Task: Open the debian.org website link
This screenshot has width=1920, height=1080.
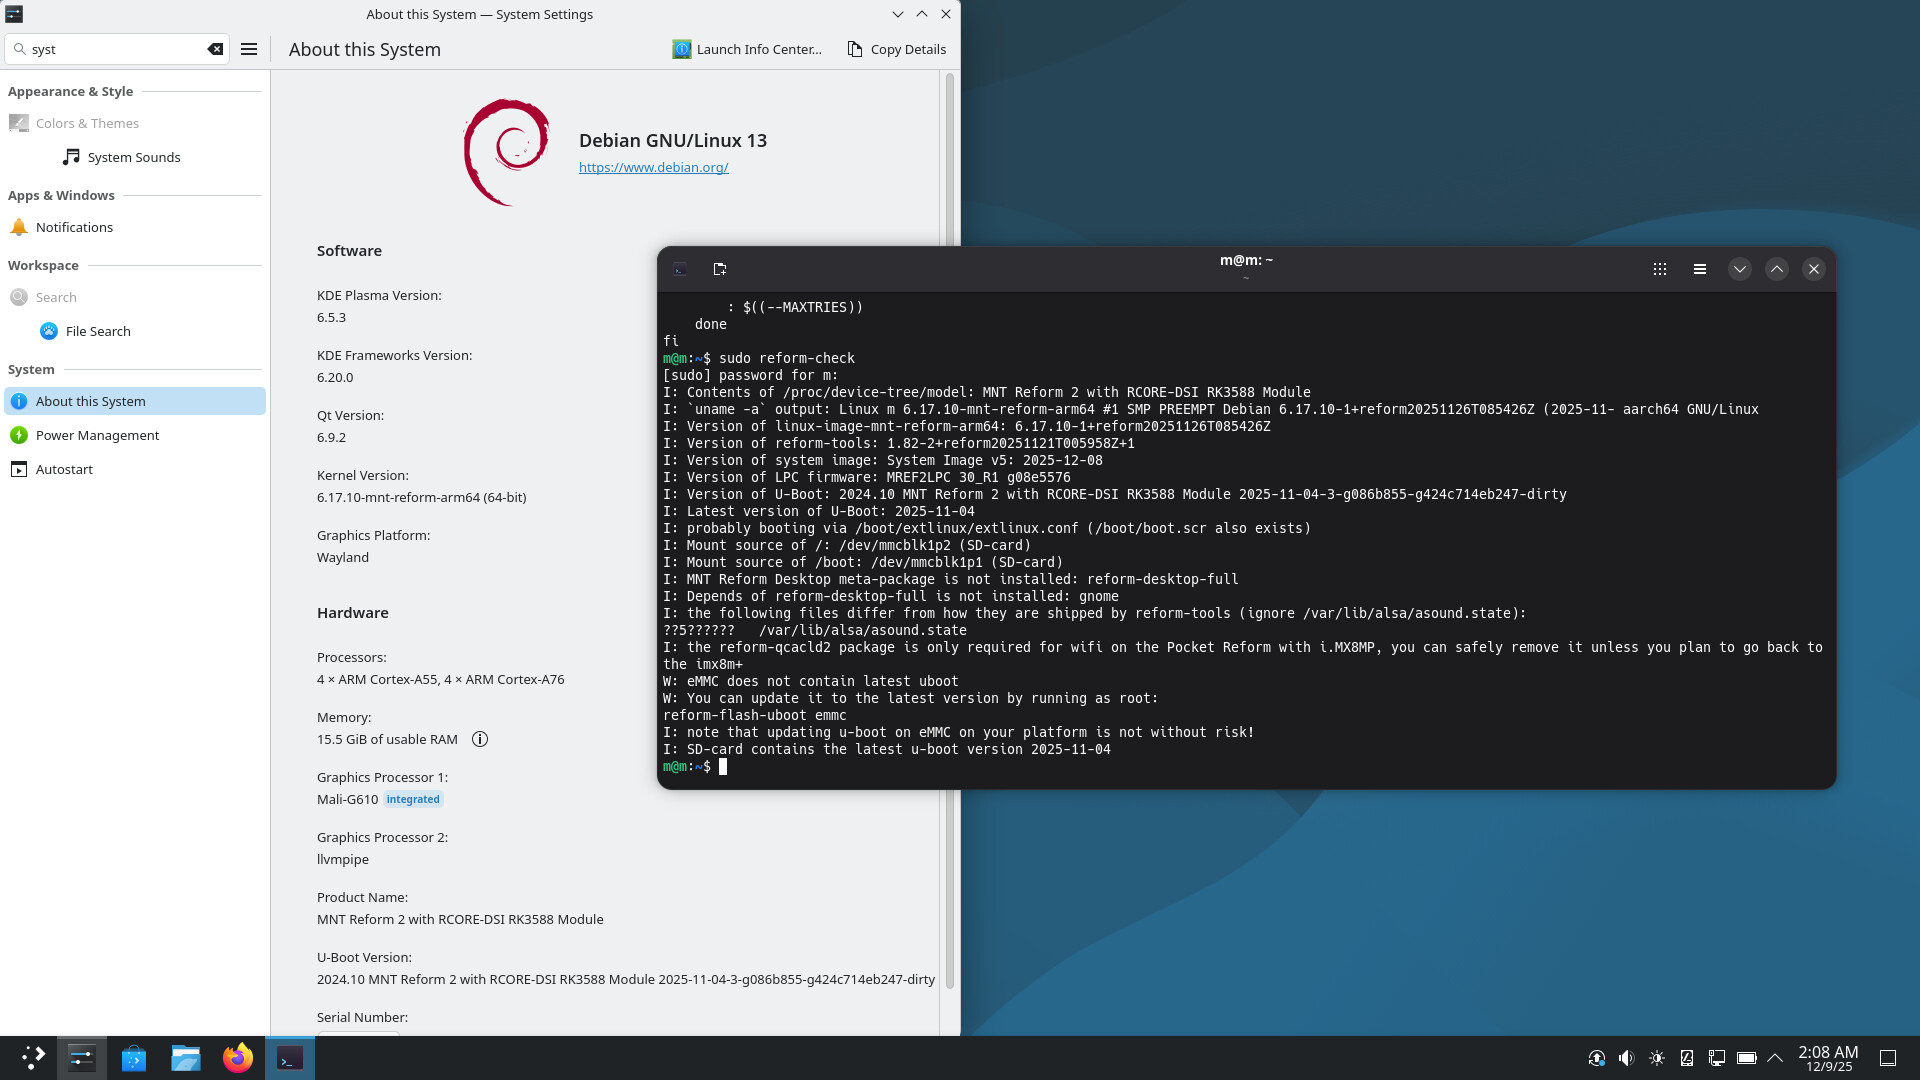Action: (x=653, y=167)
